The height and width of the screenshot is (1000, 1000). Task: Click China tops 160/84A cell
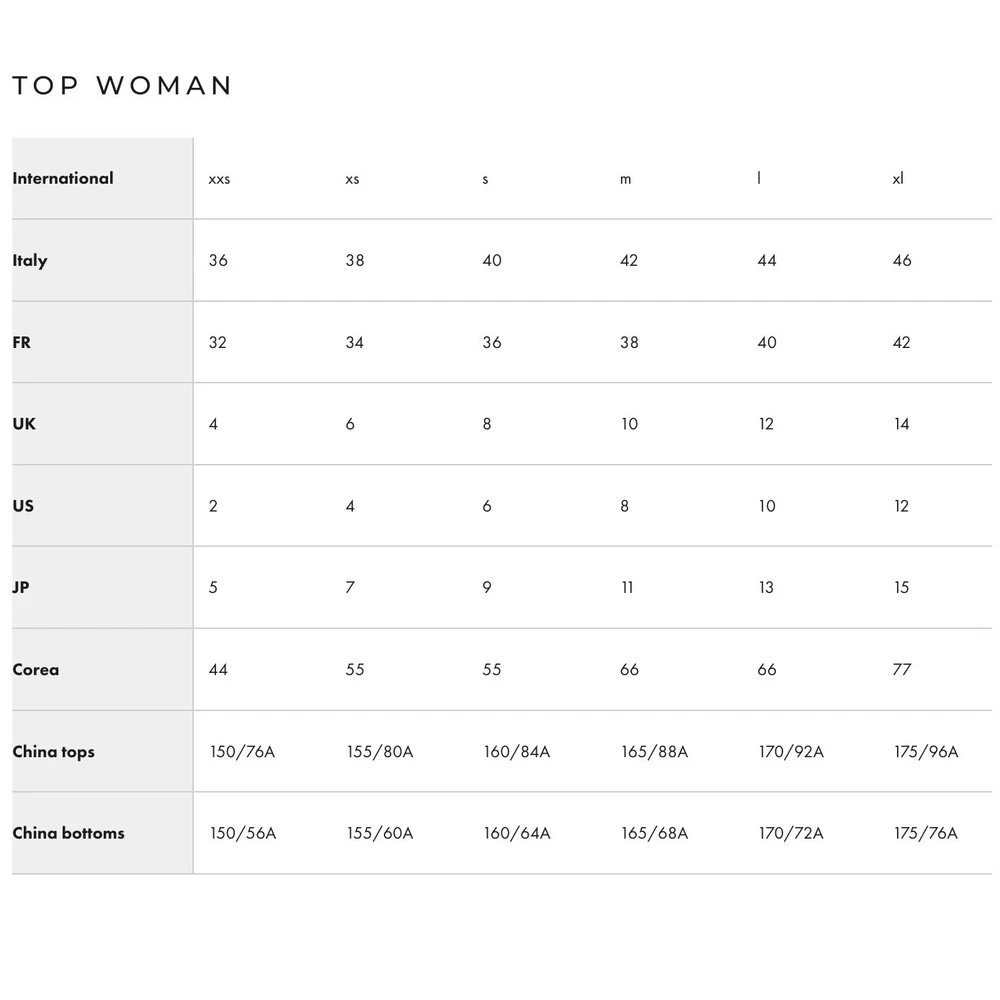tap(517, 752)
